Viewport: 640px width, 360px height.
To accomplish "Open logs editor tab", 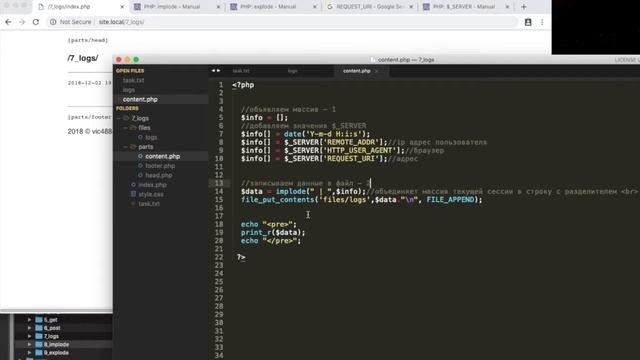I will click(x=293, y=71).
